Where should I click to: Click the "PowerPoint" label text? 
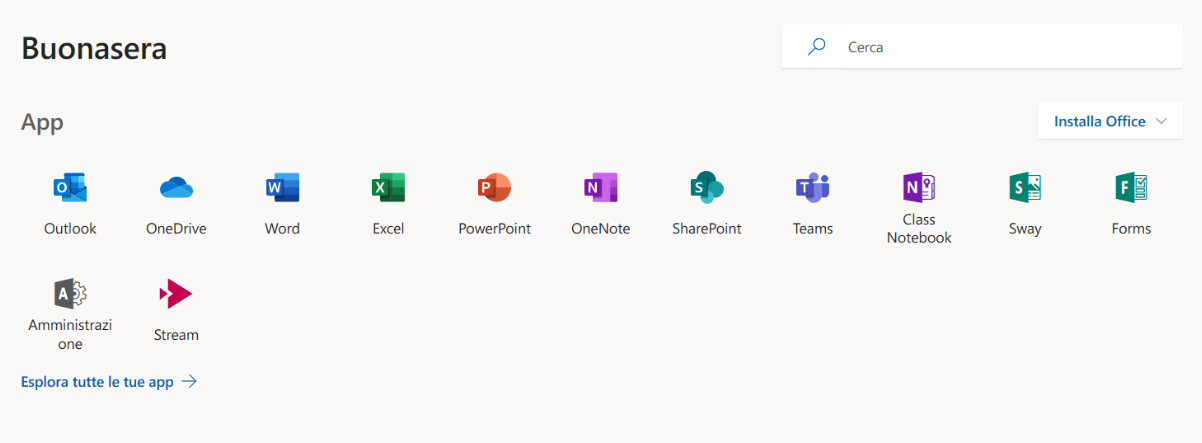click(494, 228)
